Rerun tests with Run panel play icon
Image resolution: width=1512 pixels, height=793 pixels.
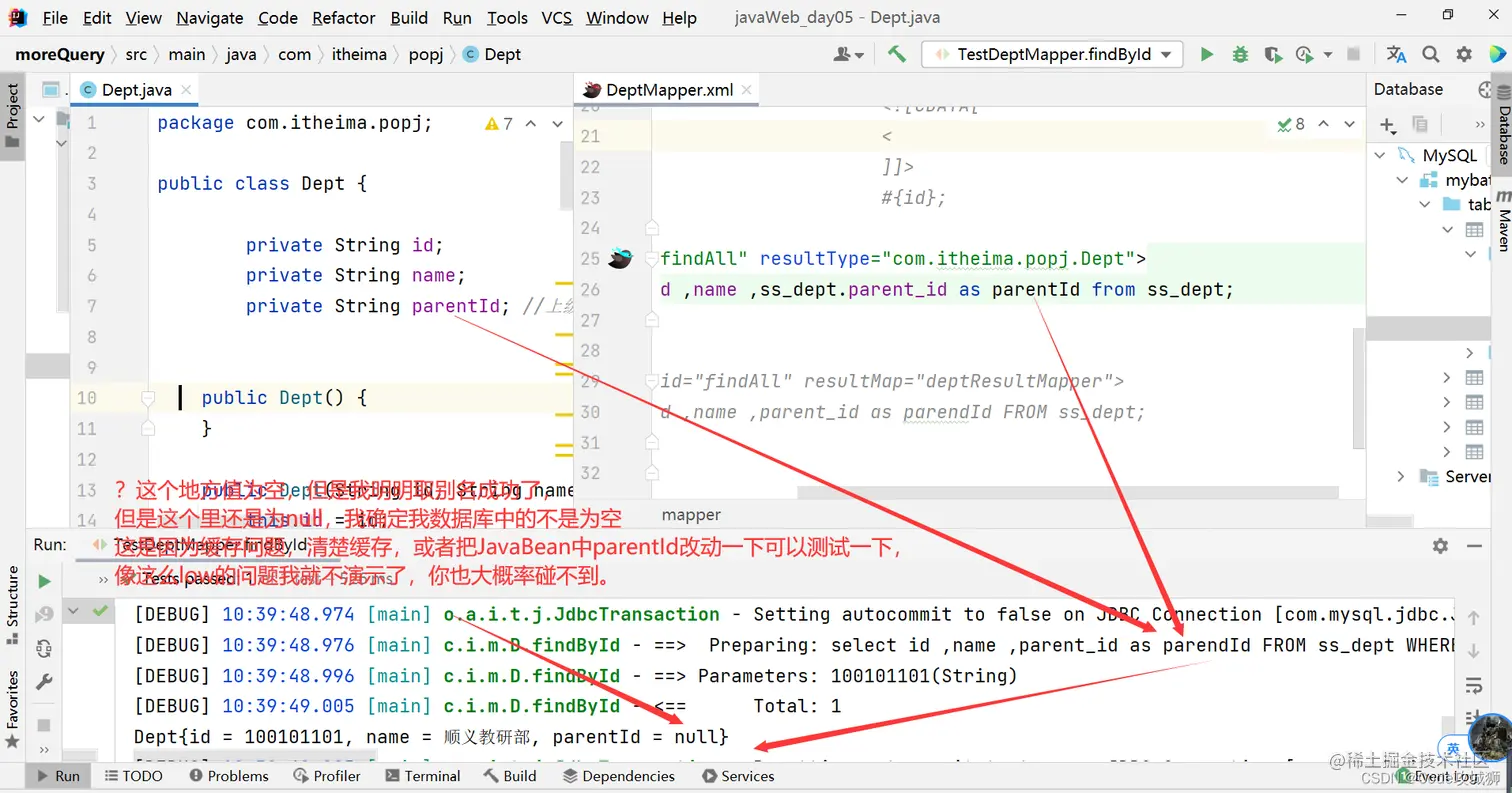point(44,581)
